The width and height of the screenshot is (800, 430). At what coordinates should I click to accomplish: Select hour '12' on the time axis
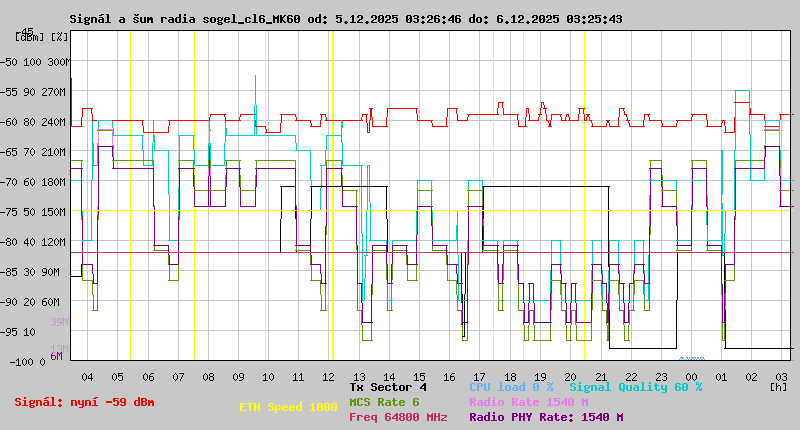click(x=329, y=377)
